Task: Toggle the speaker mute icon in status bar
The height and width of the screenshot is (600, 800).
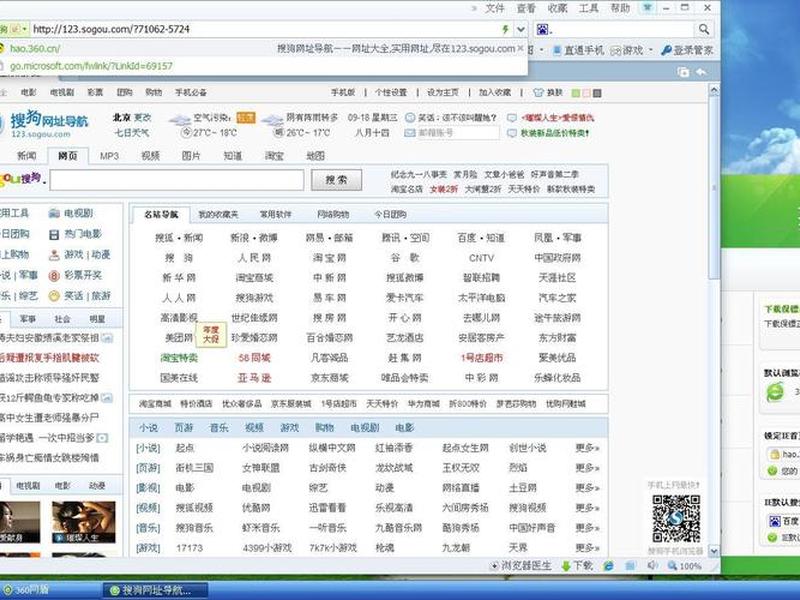Action: pyautogui.click(x=652, y=565)
